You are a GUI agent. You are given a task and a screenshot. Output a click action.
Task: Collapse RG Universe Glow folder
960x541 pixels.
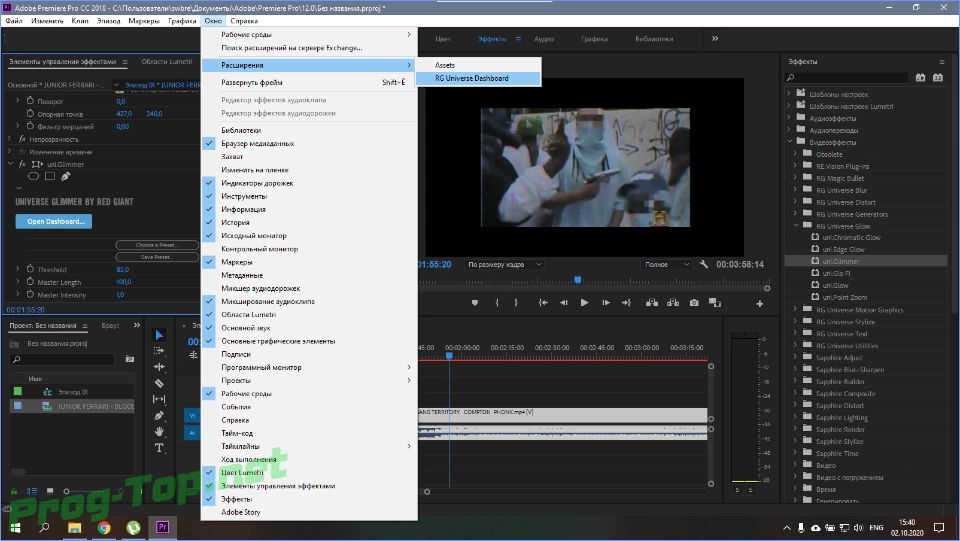[x=797, y=226]
